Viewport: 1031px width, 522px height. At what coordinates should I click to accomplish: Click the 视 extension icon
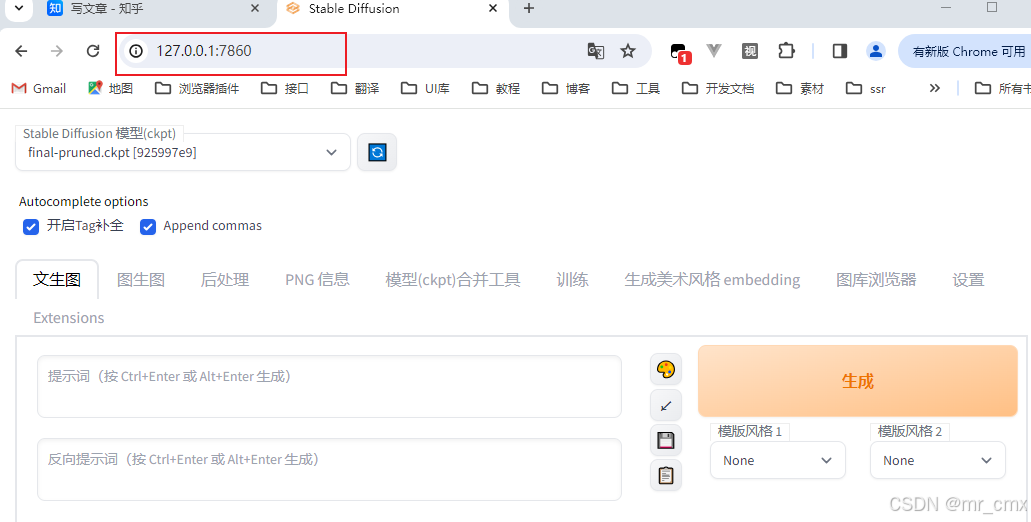click(x=750, y=51)
